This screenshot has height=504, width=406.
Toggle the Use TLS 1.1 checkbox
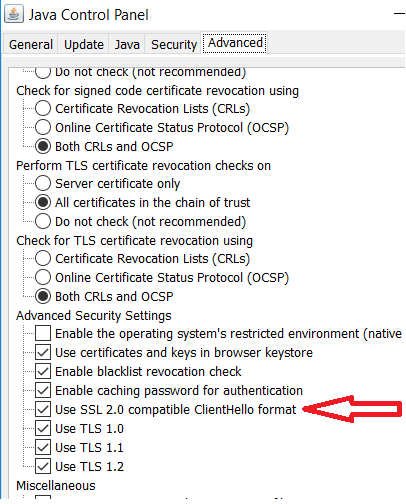tap(43, 447)
